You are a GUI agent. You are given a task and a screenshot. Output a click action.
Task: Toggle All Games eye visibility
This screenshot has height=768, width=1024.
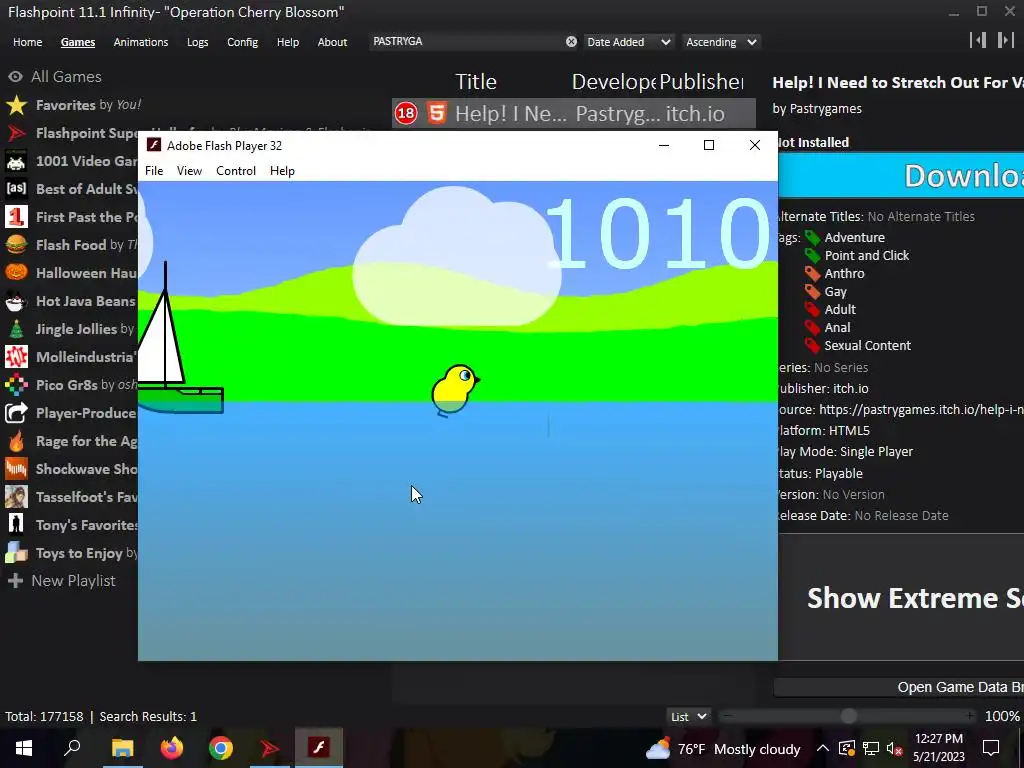click(x=15, y=77)
